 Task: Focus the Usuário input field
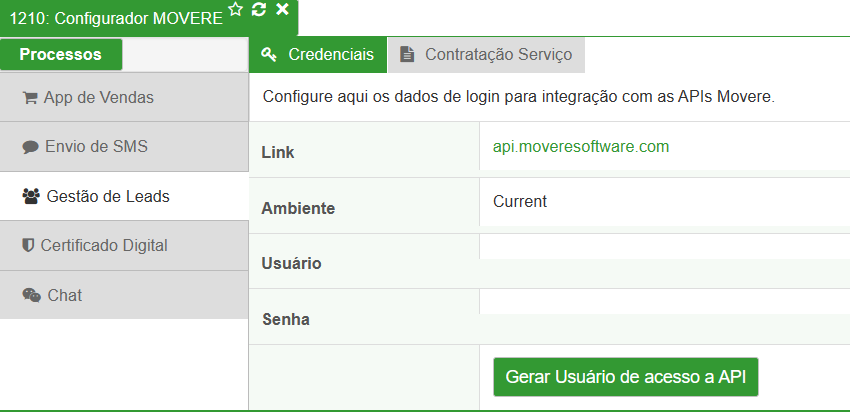pos(665,247)
